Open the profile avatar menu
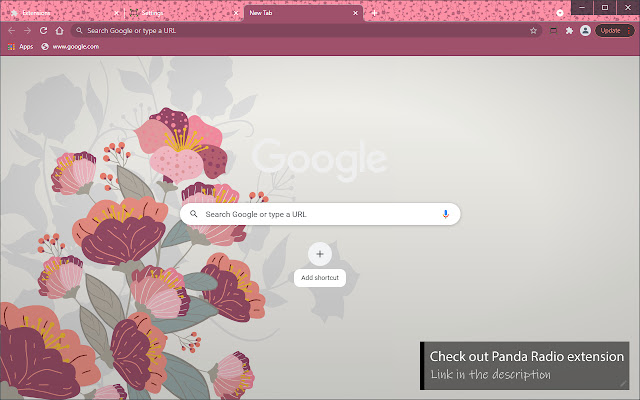 (x=585, y=31)
